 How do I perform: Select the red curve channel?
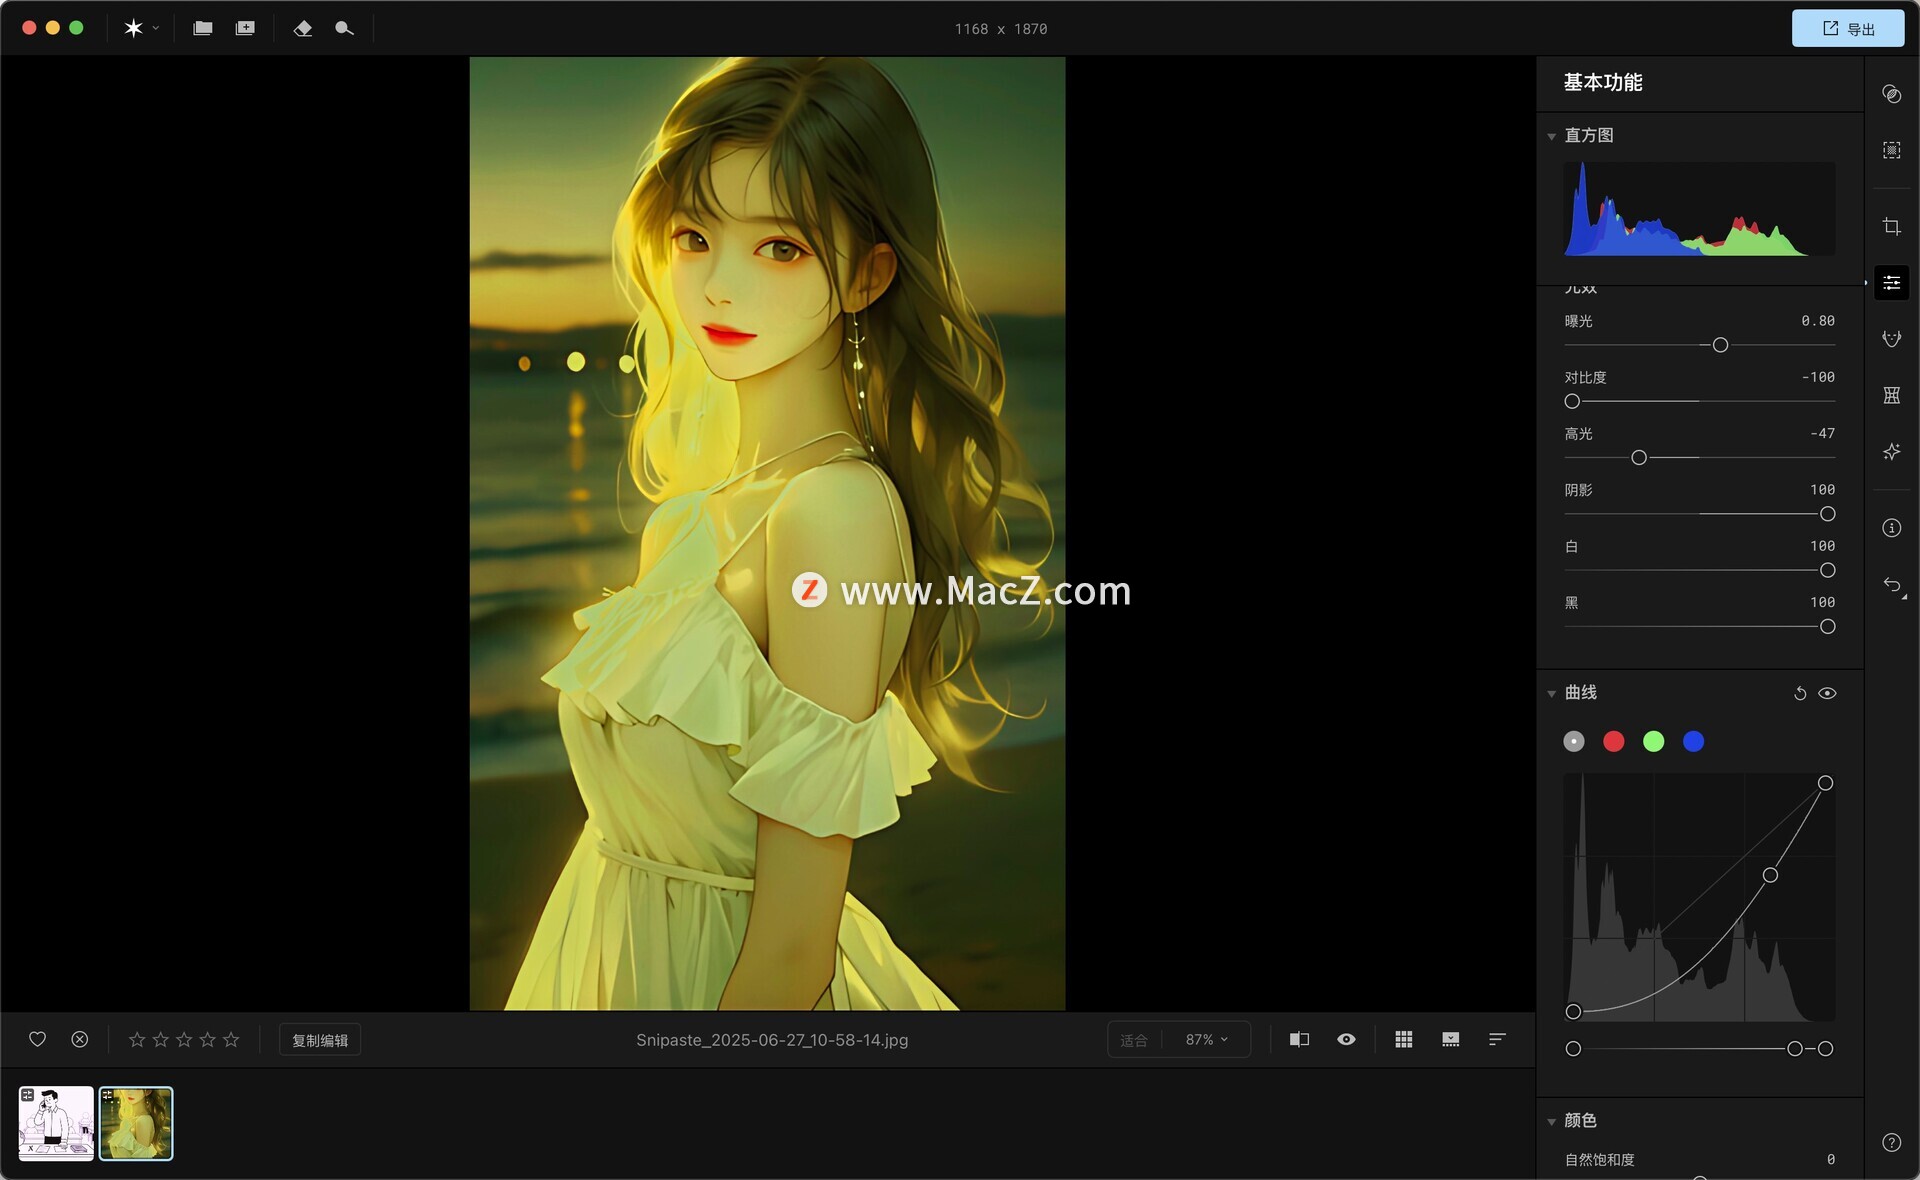(x=1613, y=741)
